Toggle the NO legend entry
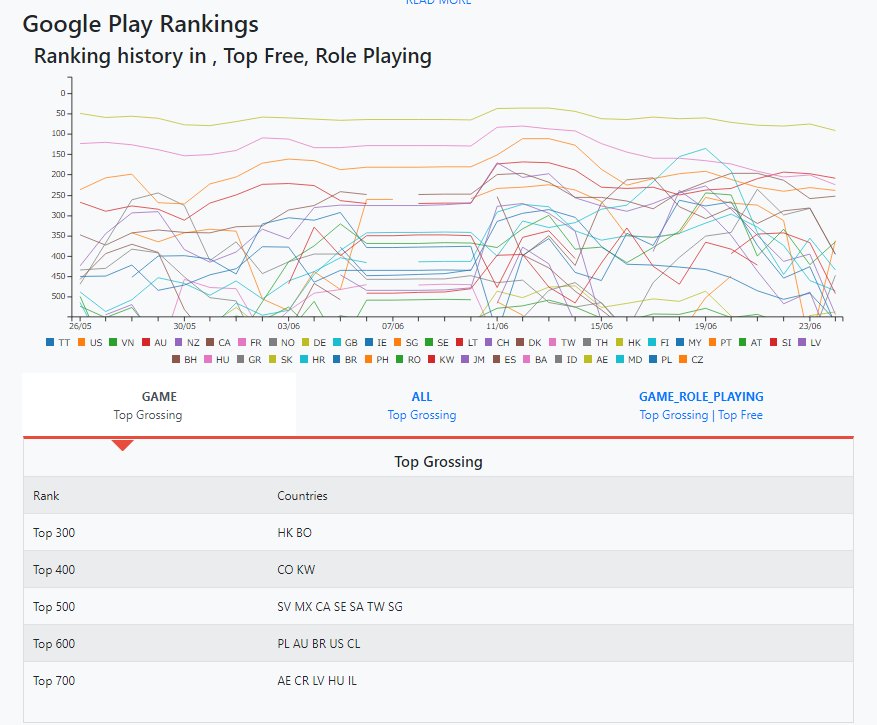877x725 pixels. point(281,342)
